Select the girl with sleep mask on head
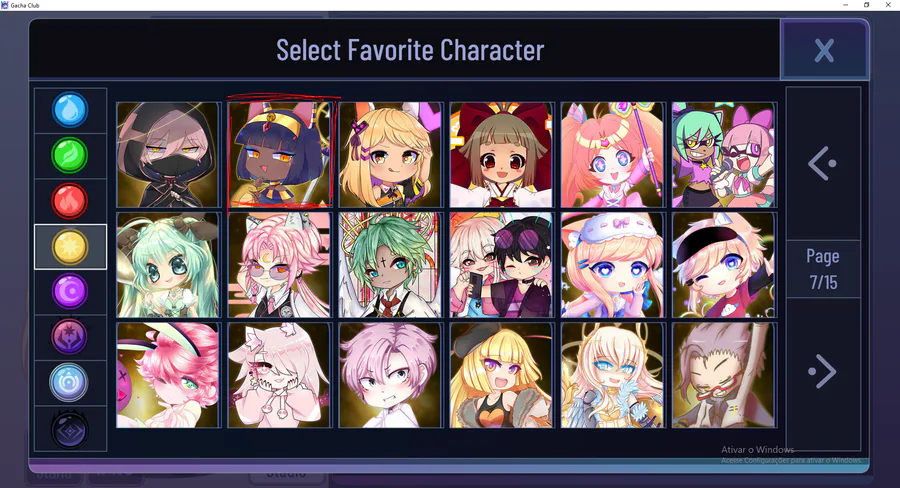Screen dimensions: 900x488 613,265
